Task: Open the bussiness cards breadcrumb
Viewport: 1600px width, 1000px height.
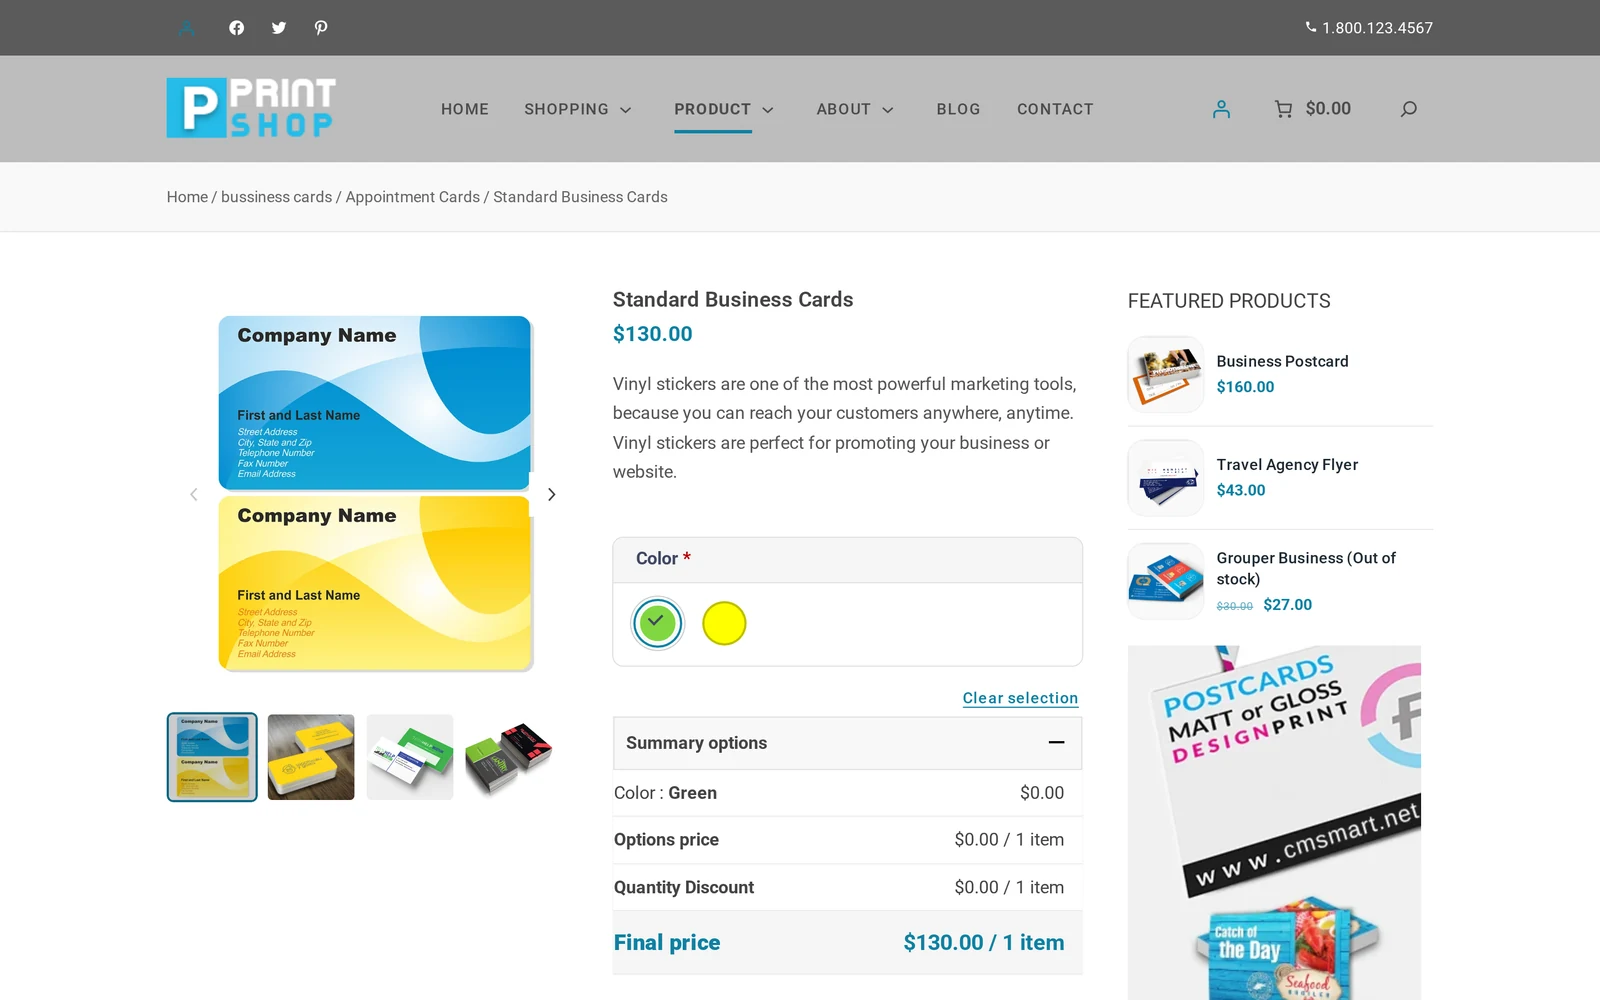Action: tap(276, 197)
